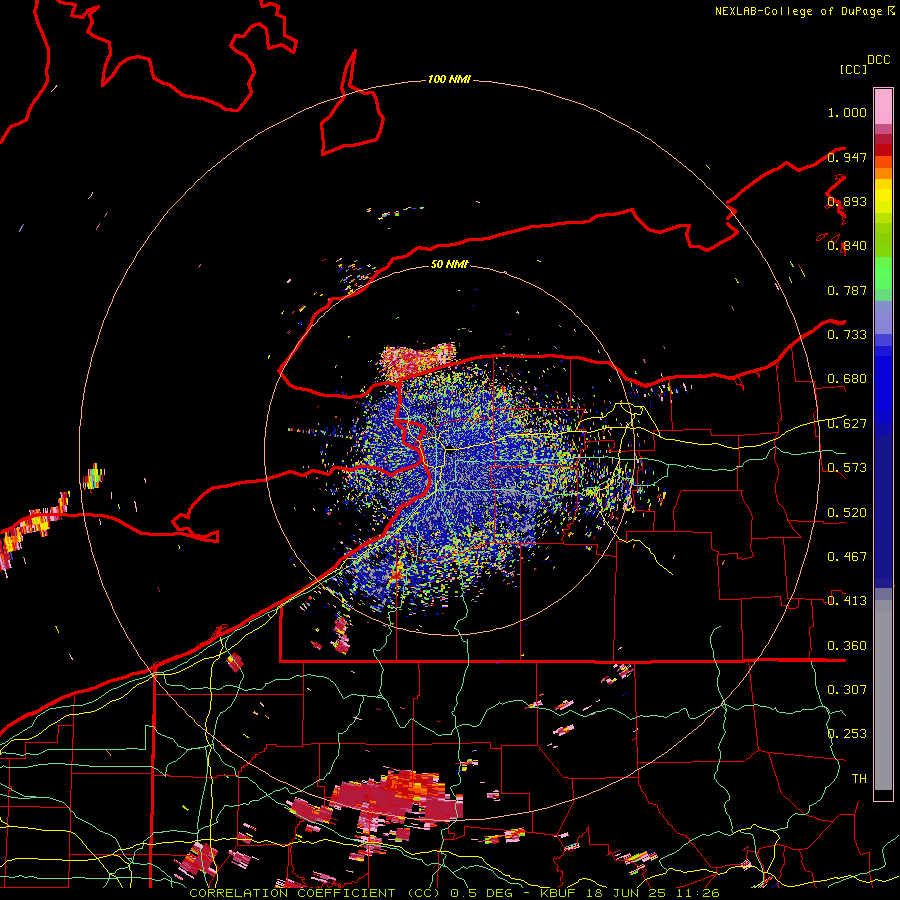900x900 pixels.
Task: Click the [CC] legend unit label
Action: coord(853,69)
